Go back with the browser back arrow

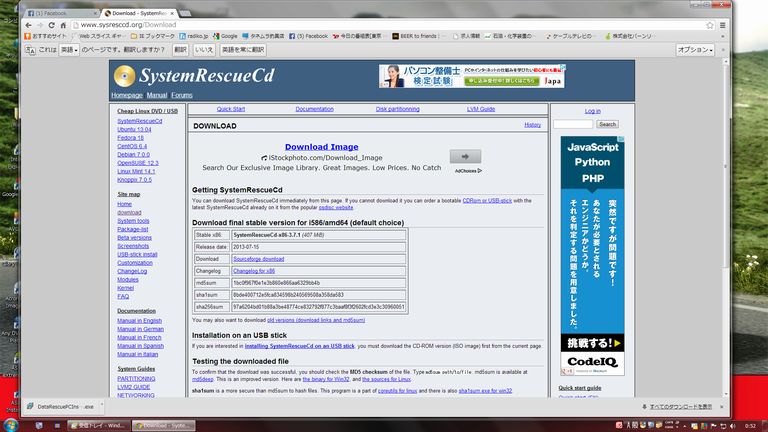pos(28,25)
